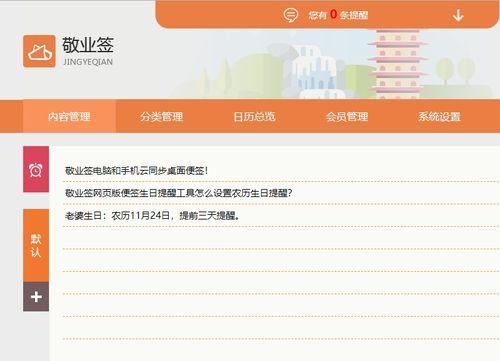This screenshot has height=361, width=500.
Task: Expand reminders panel with down arrow
Action: [458, 15]
